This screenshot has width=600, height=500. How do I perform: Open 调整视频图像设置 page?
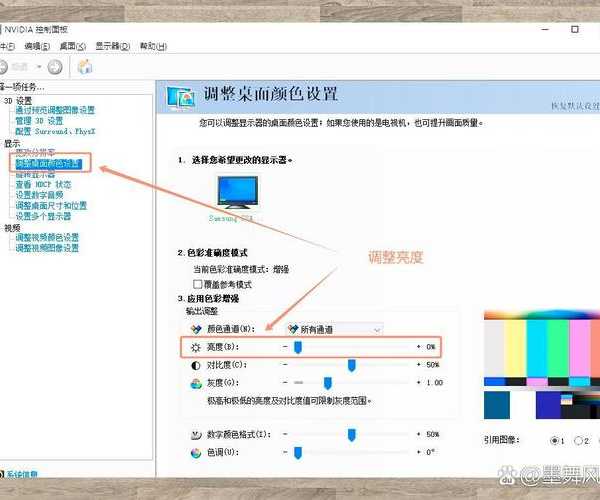tap(47, 248)
